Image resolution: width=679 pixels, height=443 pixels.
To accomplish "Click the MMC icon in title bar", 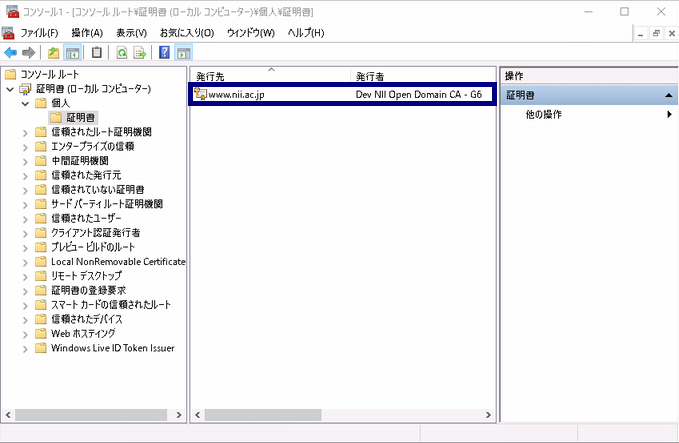I will point(12,11).
